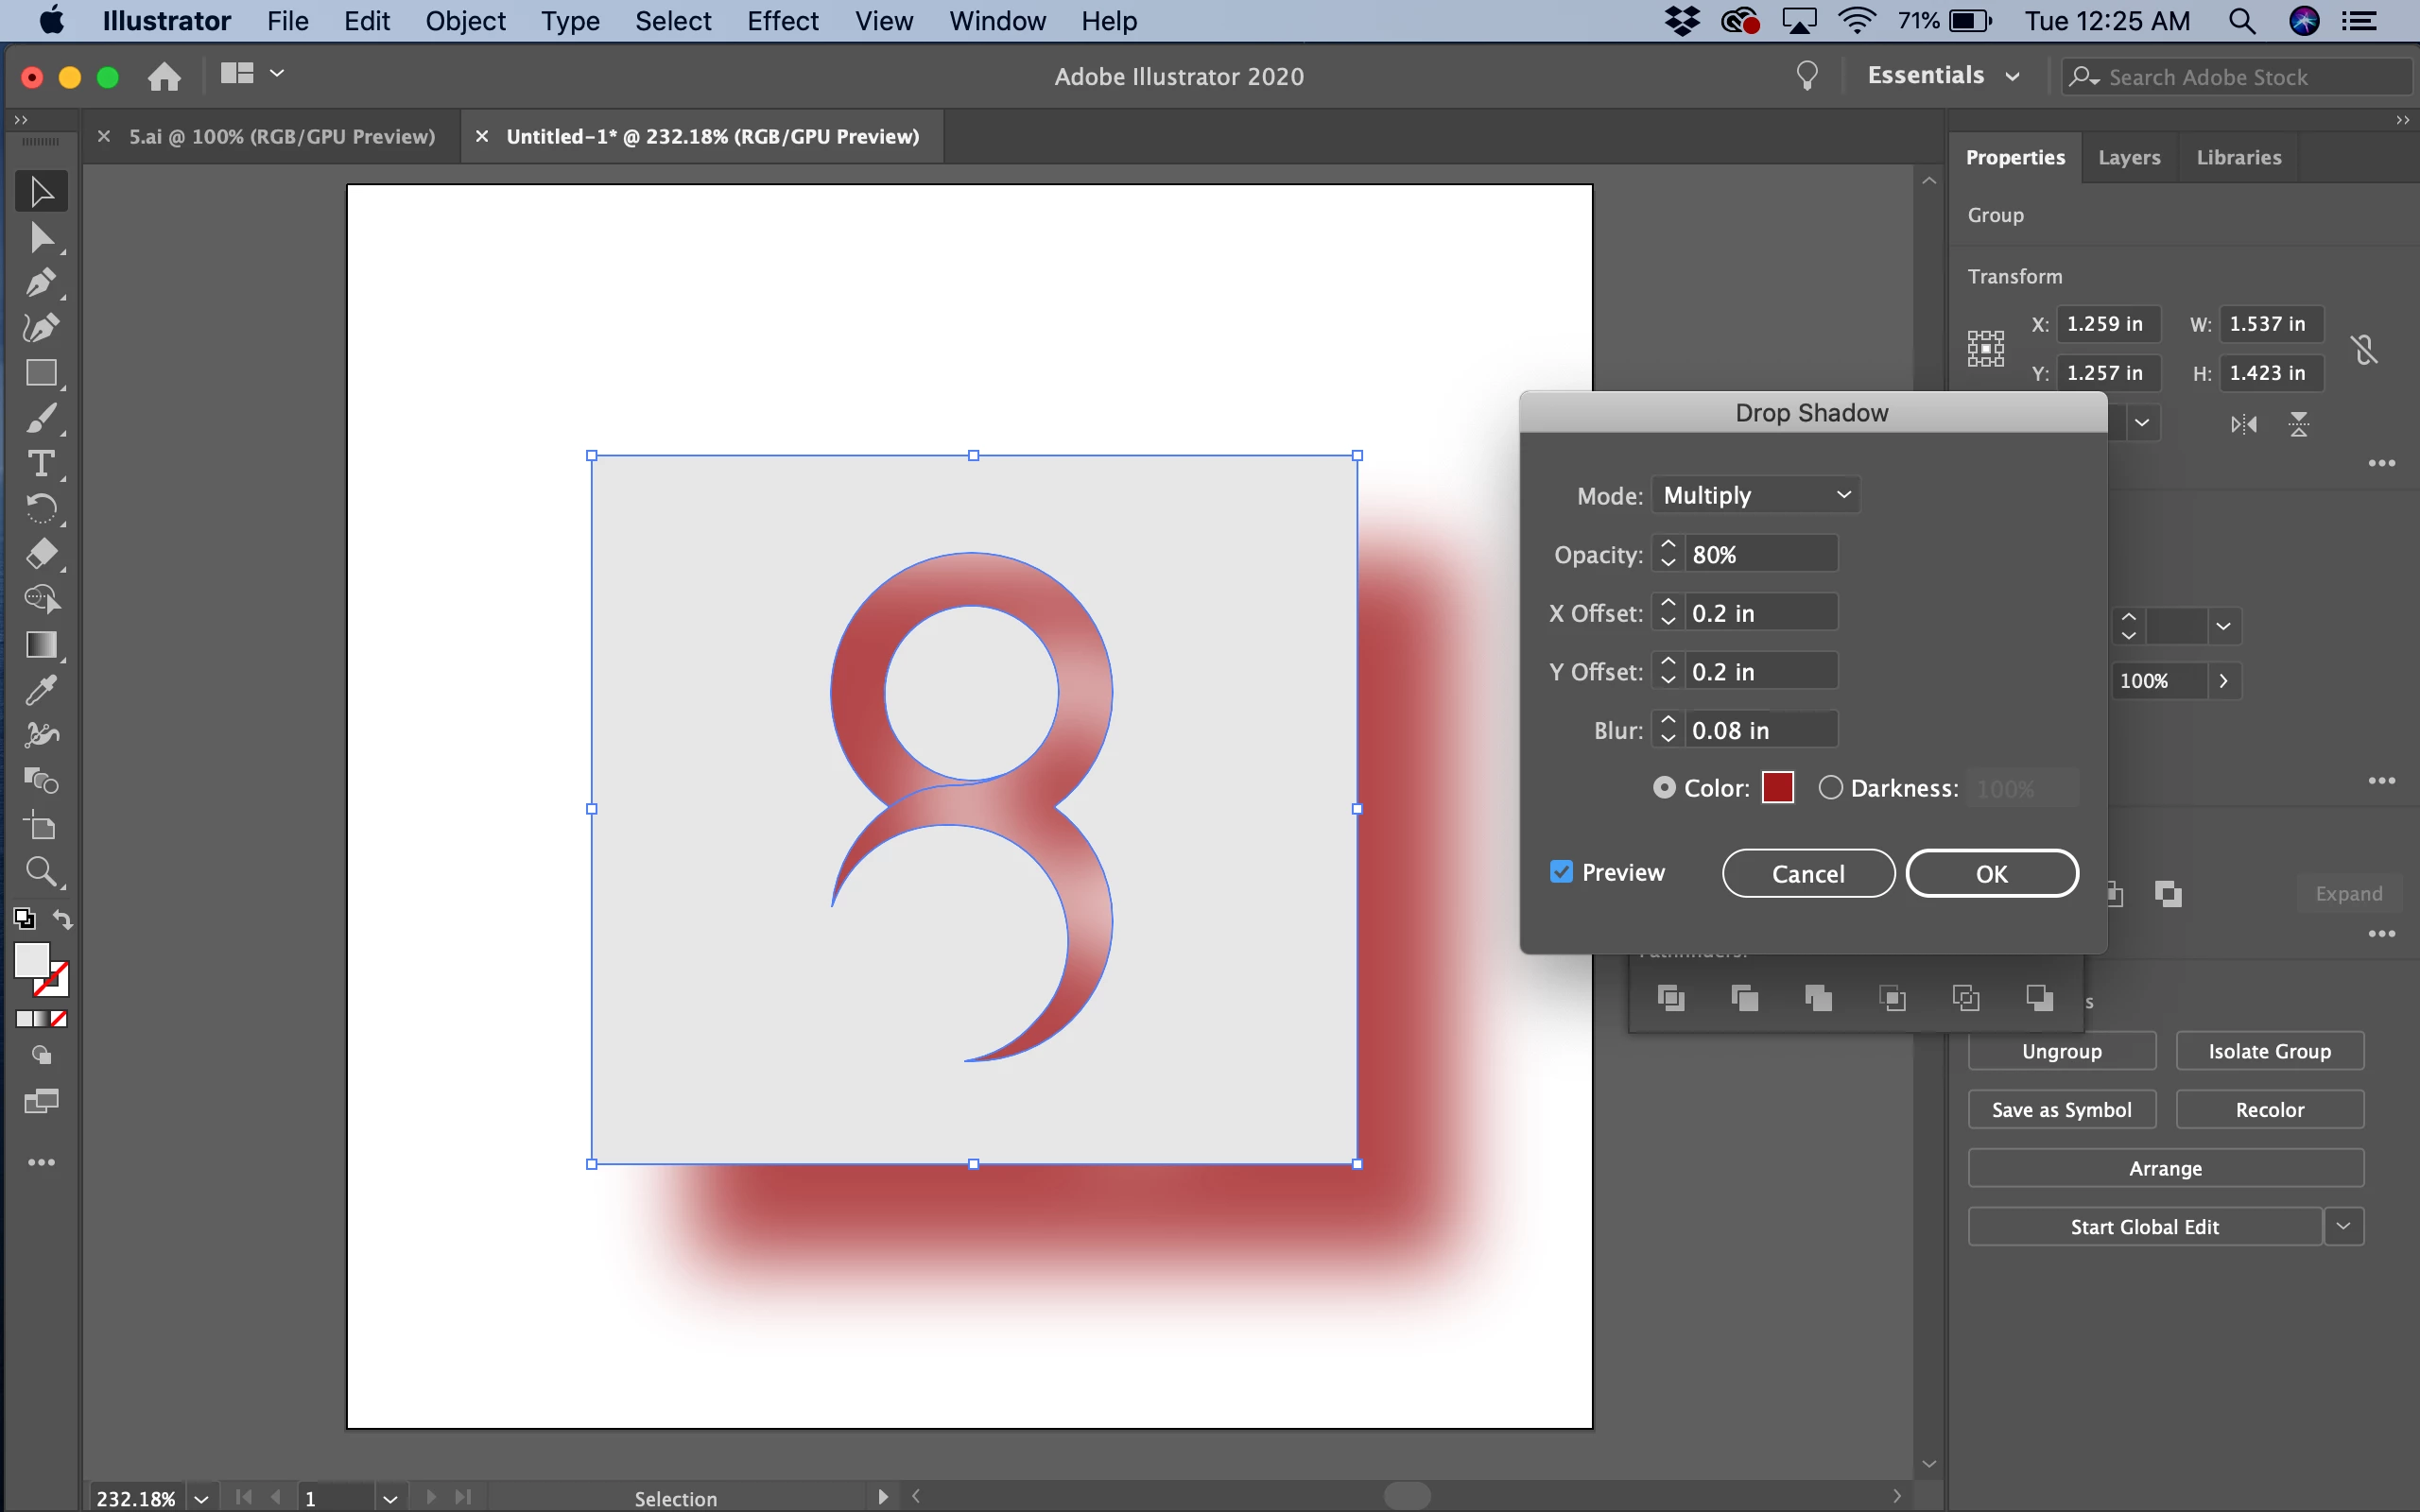
Task: Click OK in Drop Shadow dialog
Action: pos(1991,873)
